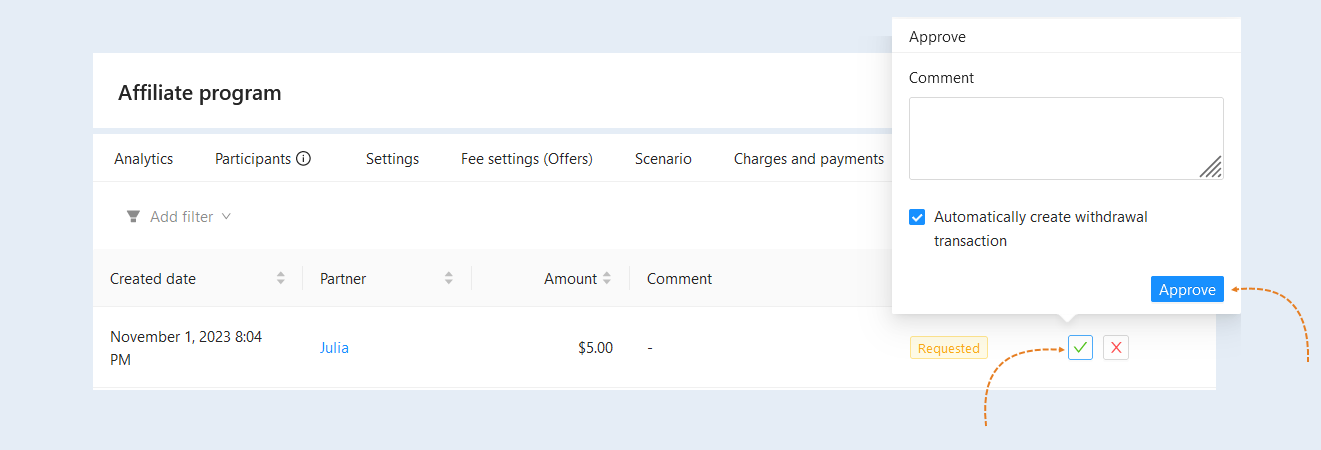Viewport: 1321px width, 450px height.
Task: Click the funnel filter icon
Action: click(133, 216)
